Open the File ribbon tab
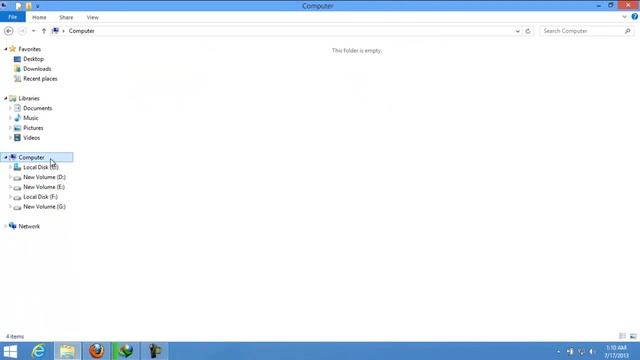The image size is (640, 360). point(13,17)
